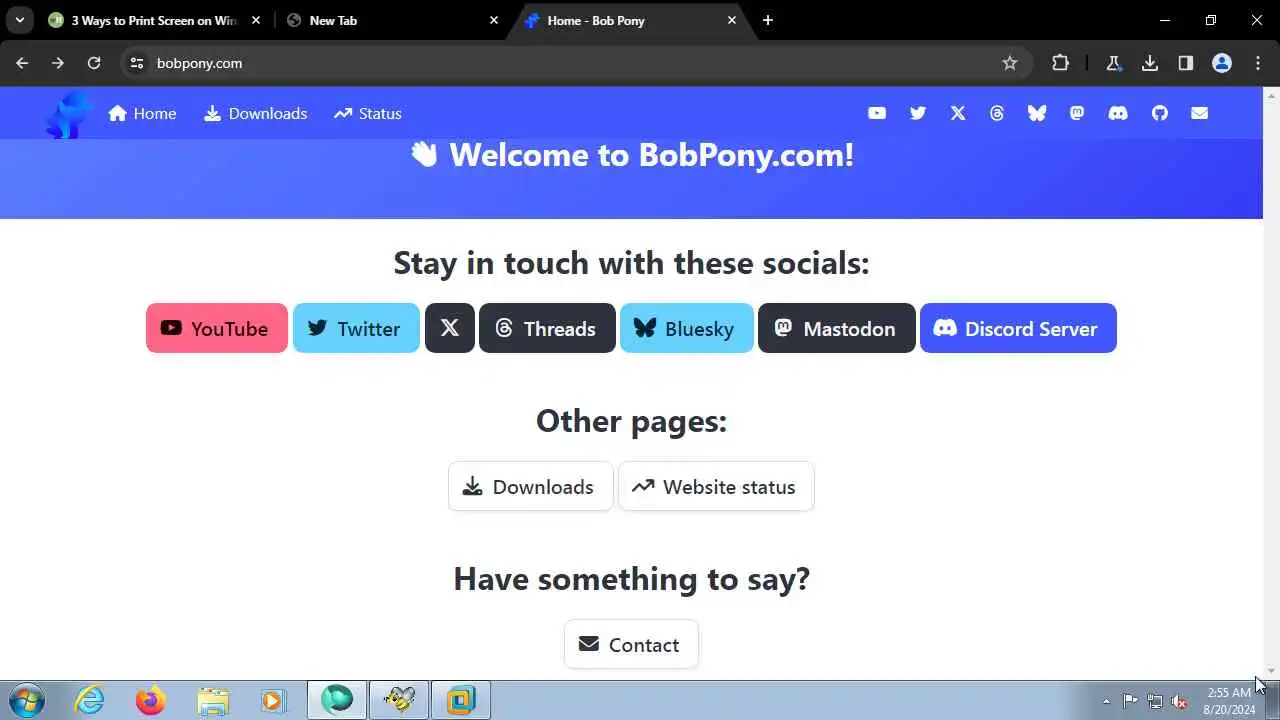Launch Firefox from taskbar
Image resolution: width=1280 pixels, height=720 pixels.
pos(151,700)
